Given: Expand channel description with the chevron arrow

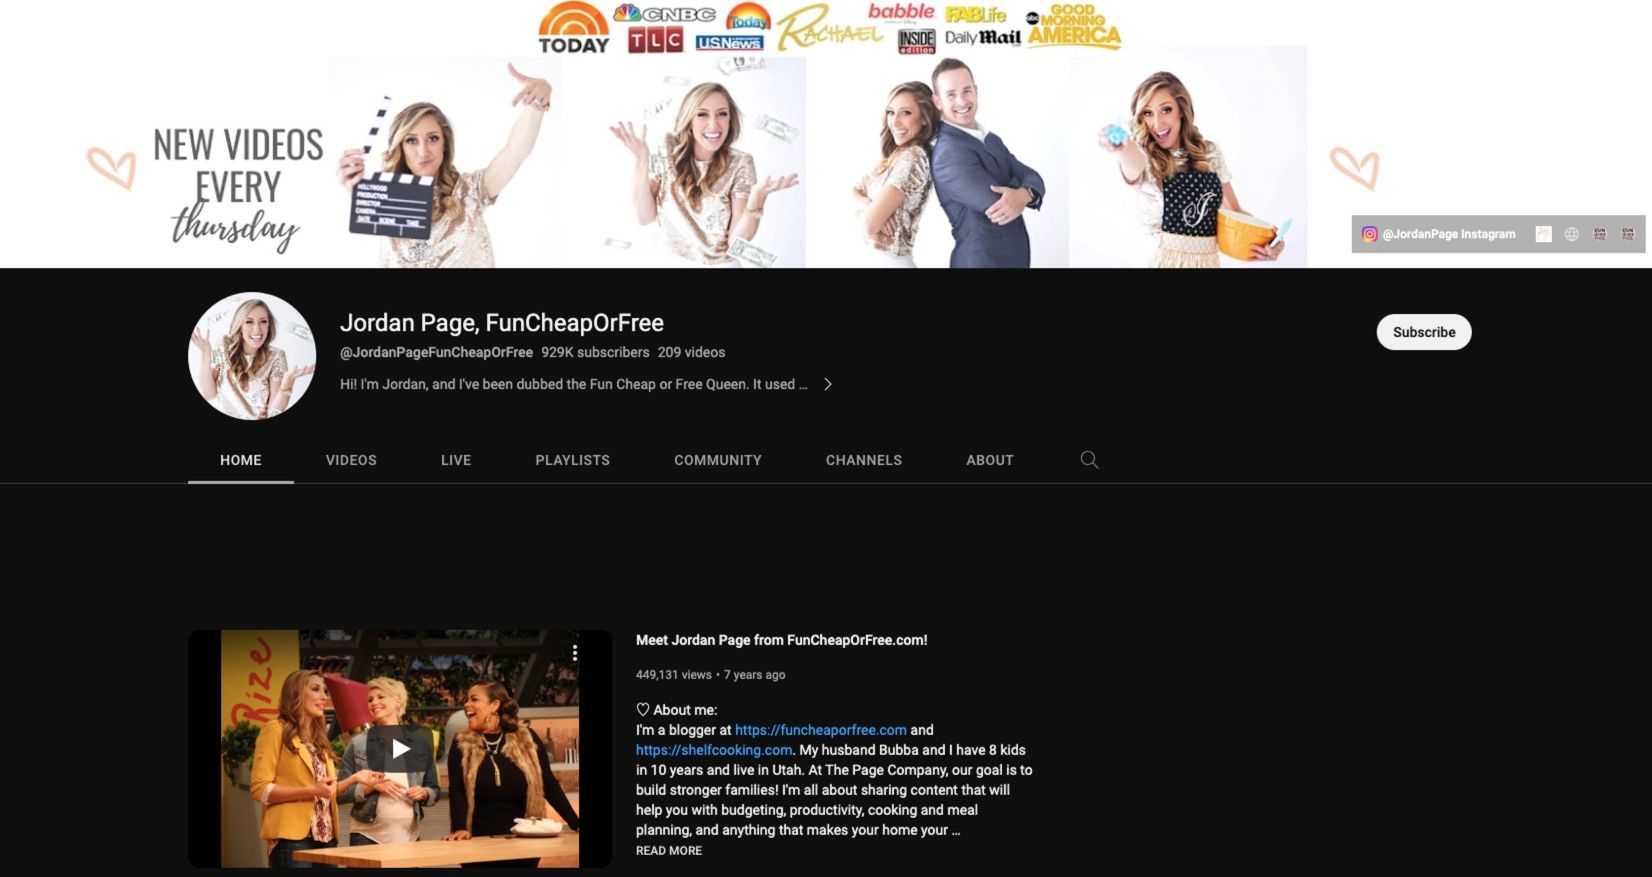Looking at the screenshot, I should pyautogui.click(x=828, y=384).
